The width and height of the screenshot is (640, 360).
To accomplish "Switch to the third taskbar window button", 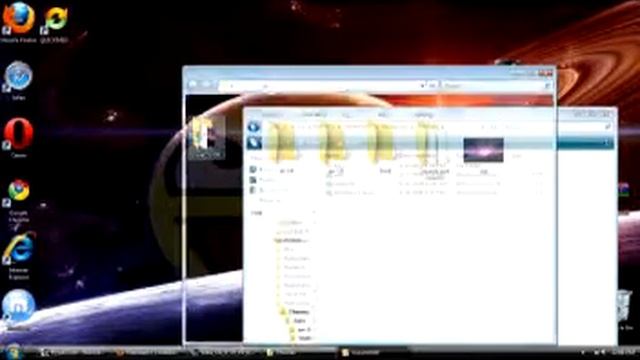I will (226, 353).
